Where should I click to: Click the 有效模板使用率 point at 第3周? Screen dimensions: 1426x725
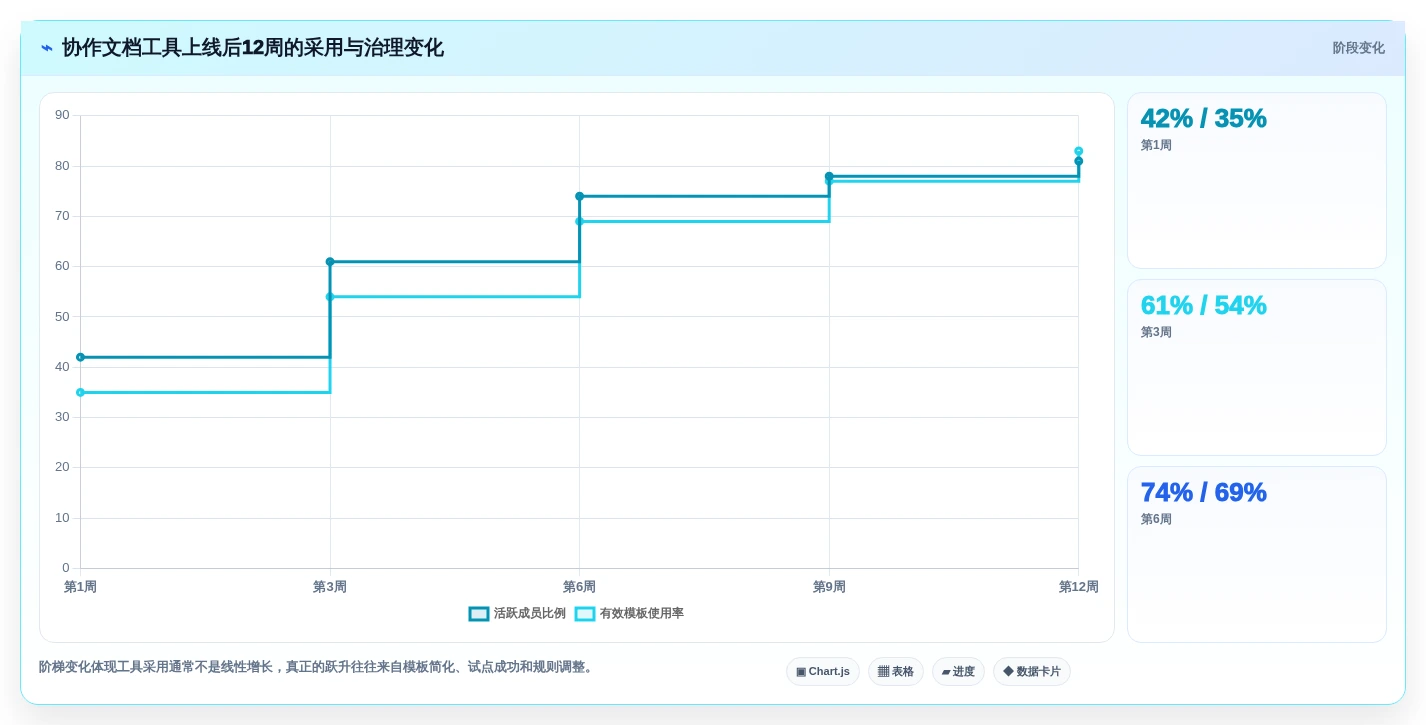point(330,297)
